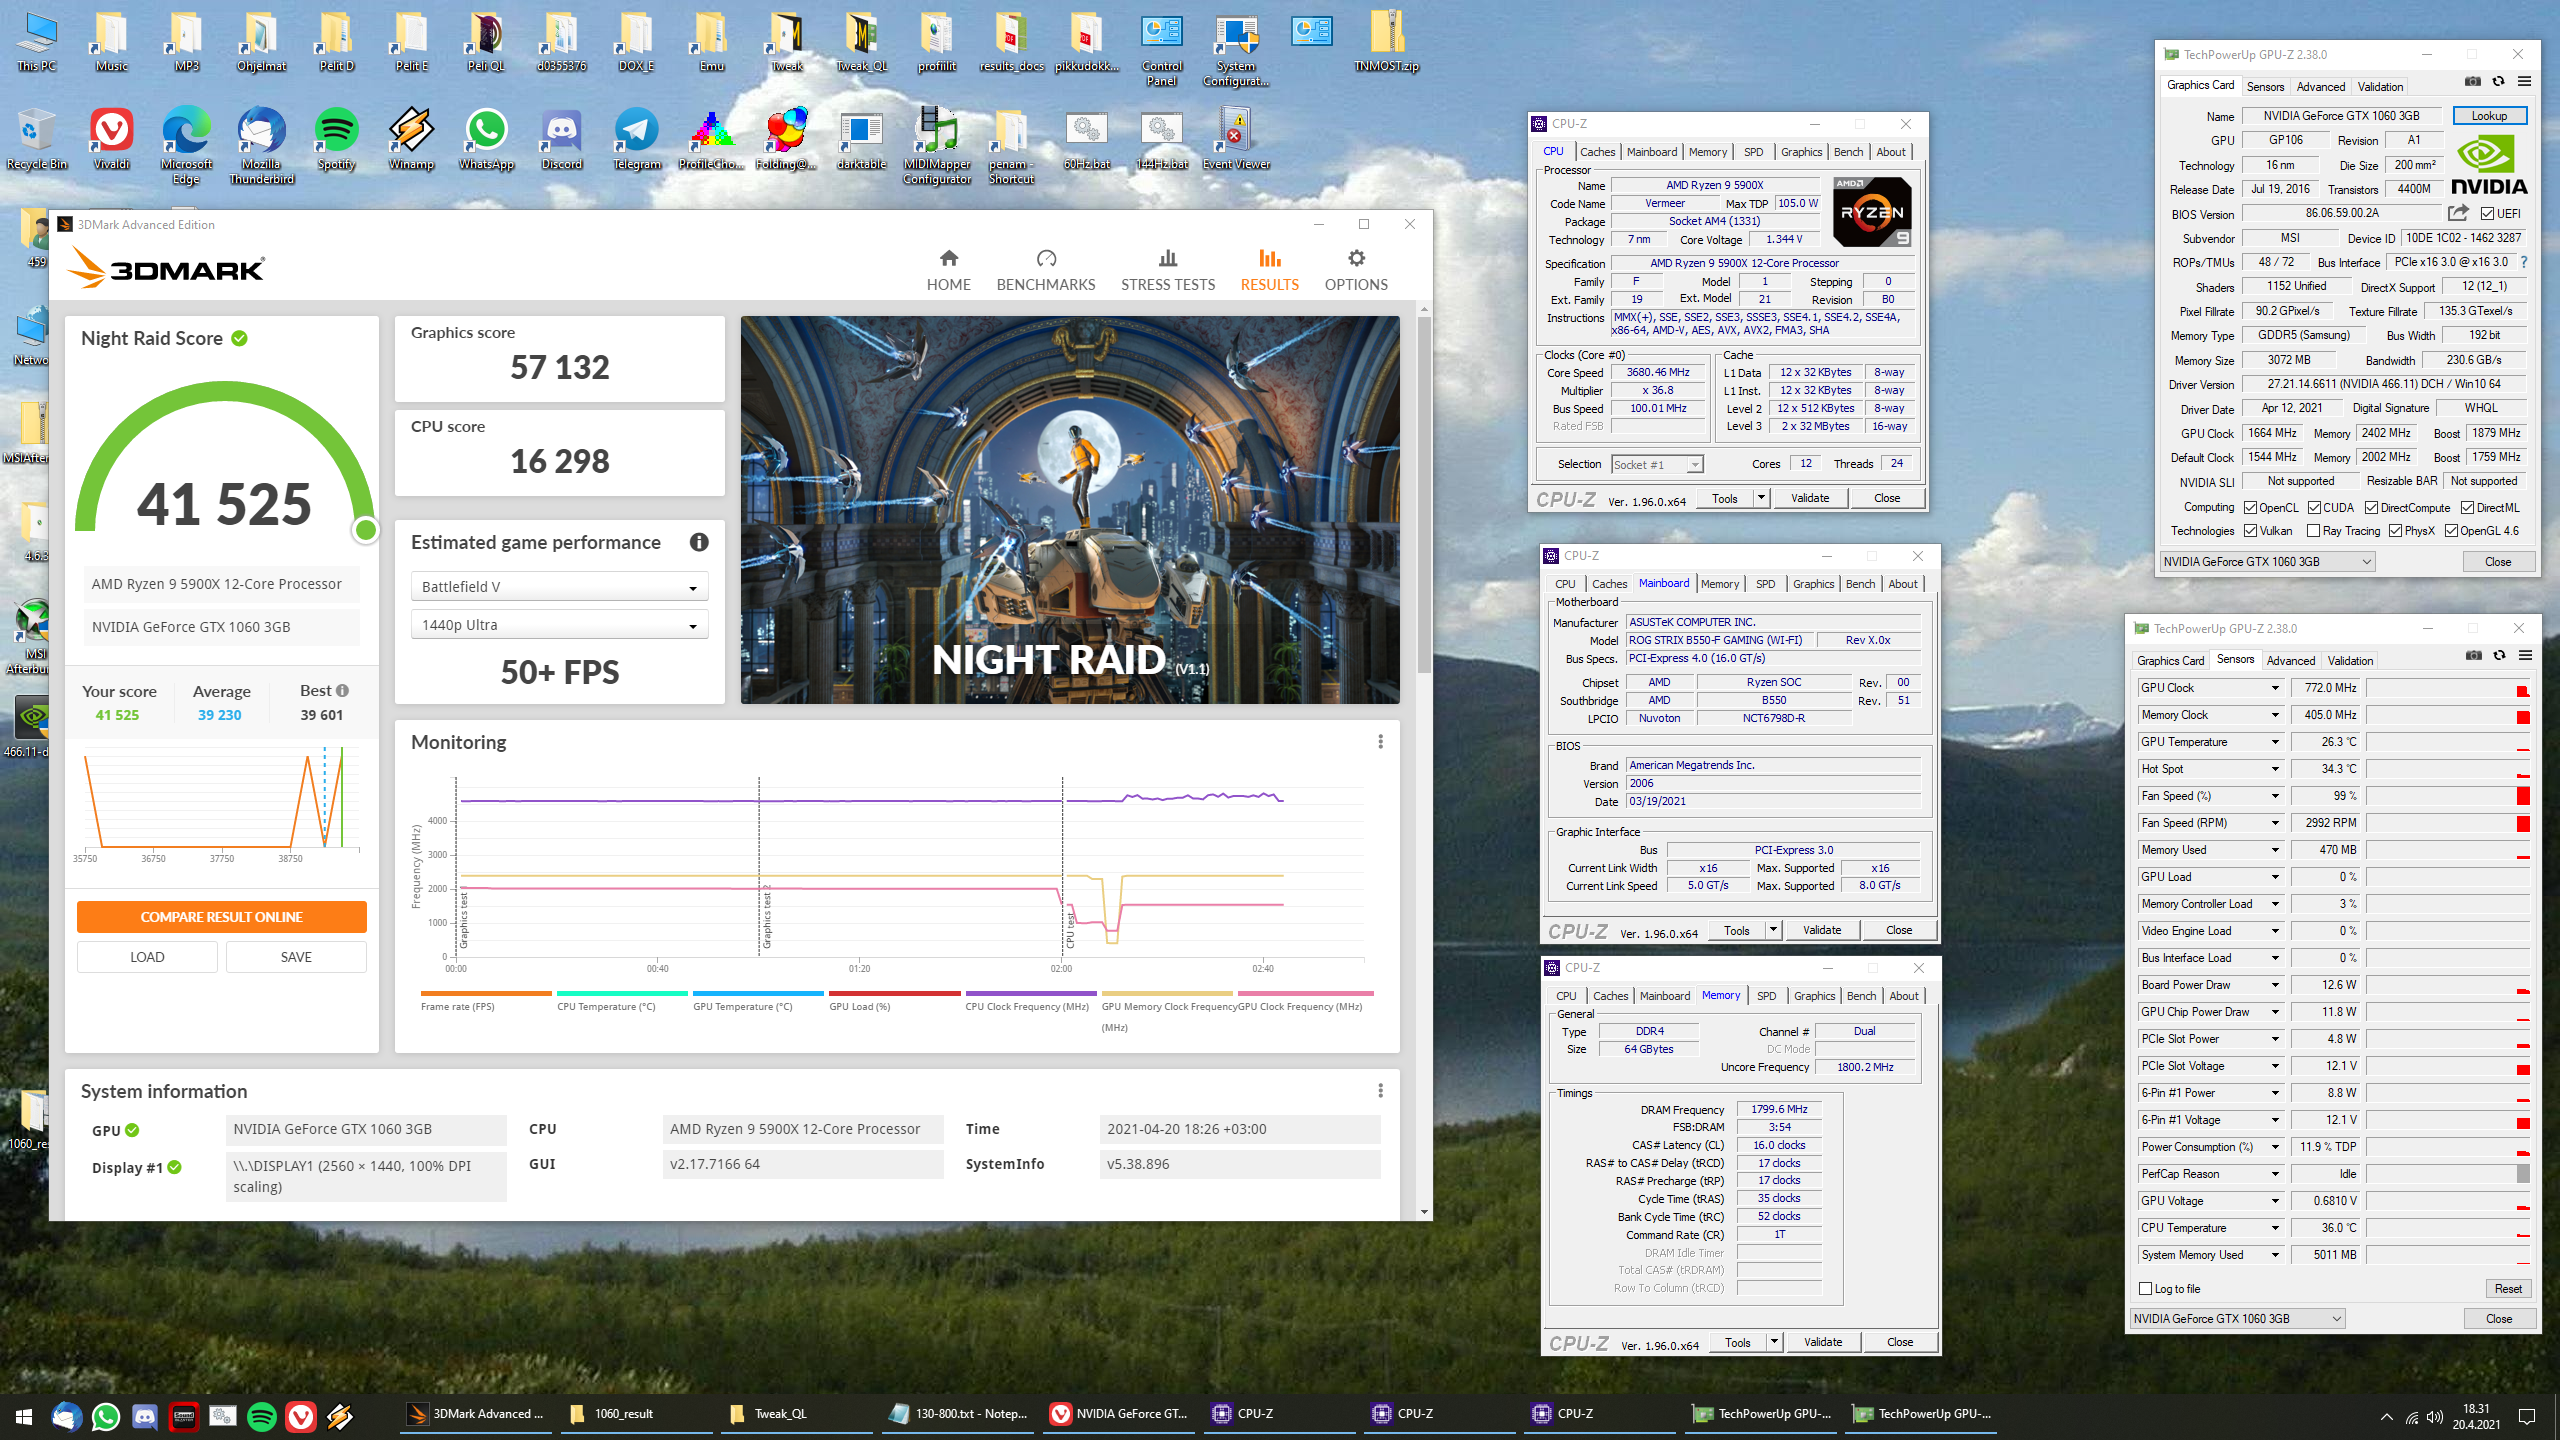Take a screenshot in GPU-Z Graphics Card window
This screenshot has height=1440, width=2560.
[x=2472, y=82]
